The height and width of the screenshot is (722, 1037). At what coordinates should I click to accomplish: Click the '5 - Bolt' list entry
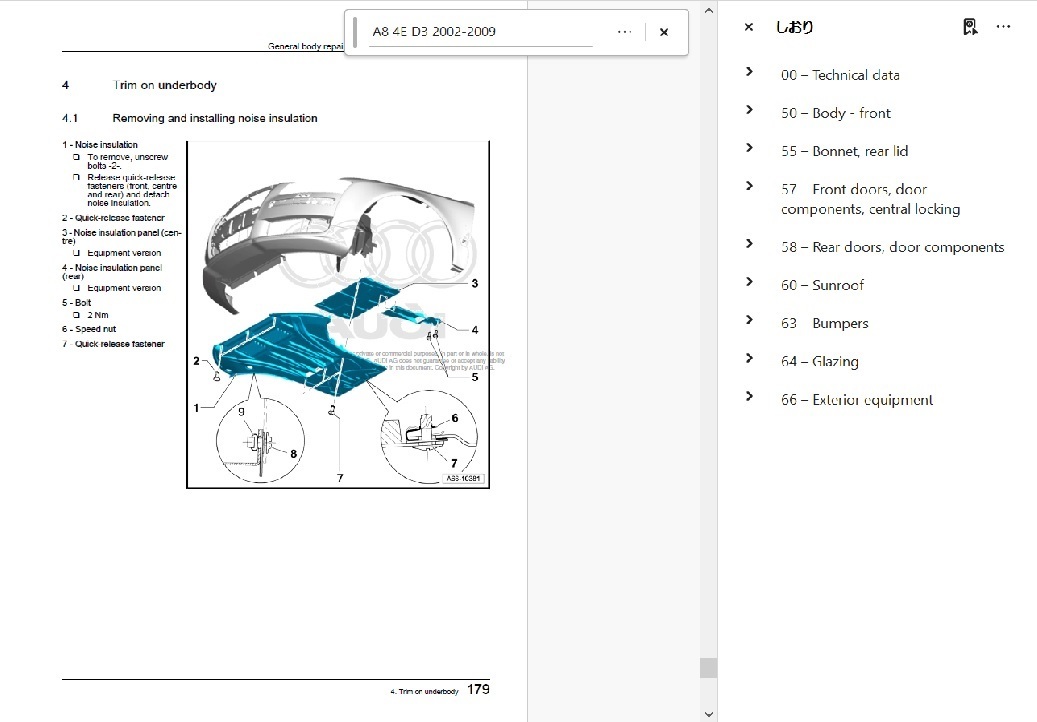point(77,303)
